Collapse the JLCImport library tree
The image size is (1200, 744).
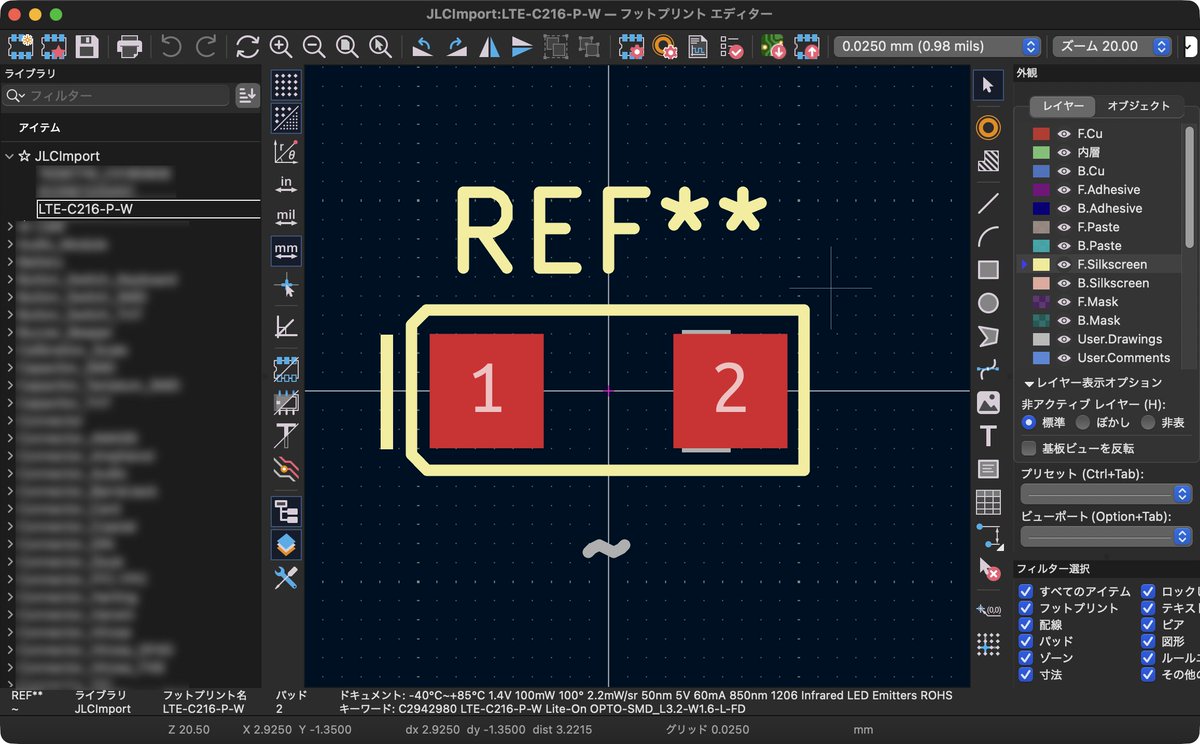coord(9,156)
